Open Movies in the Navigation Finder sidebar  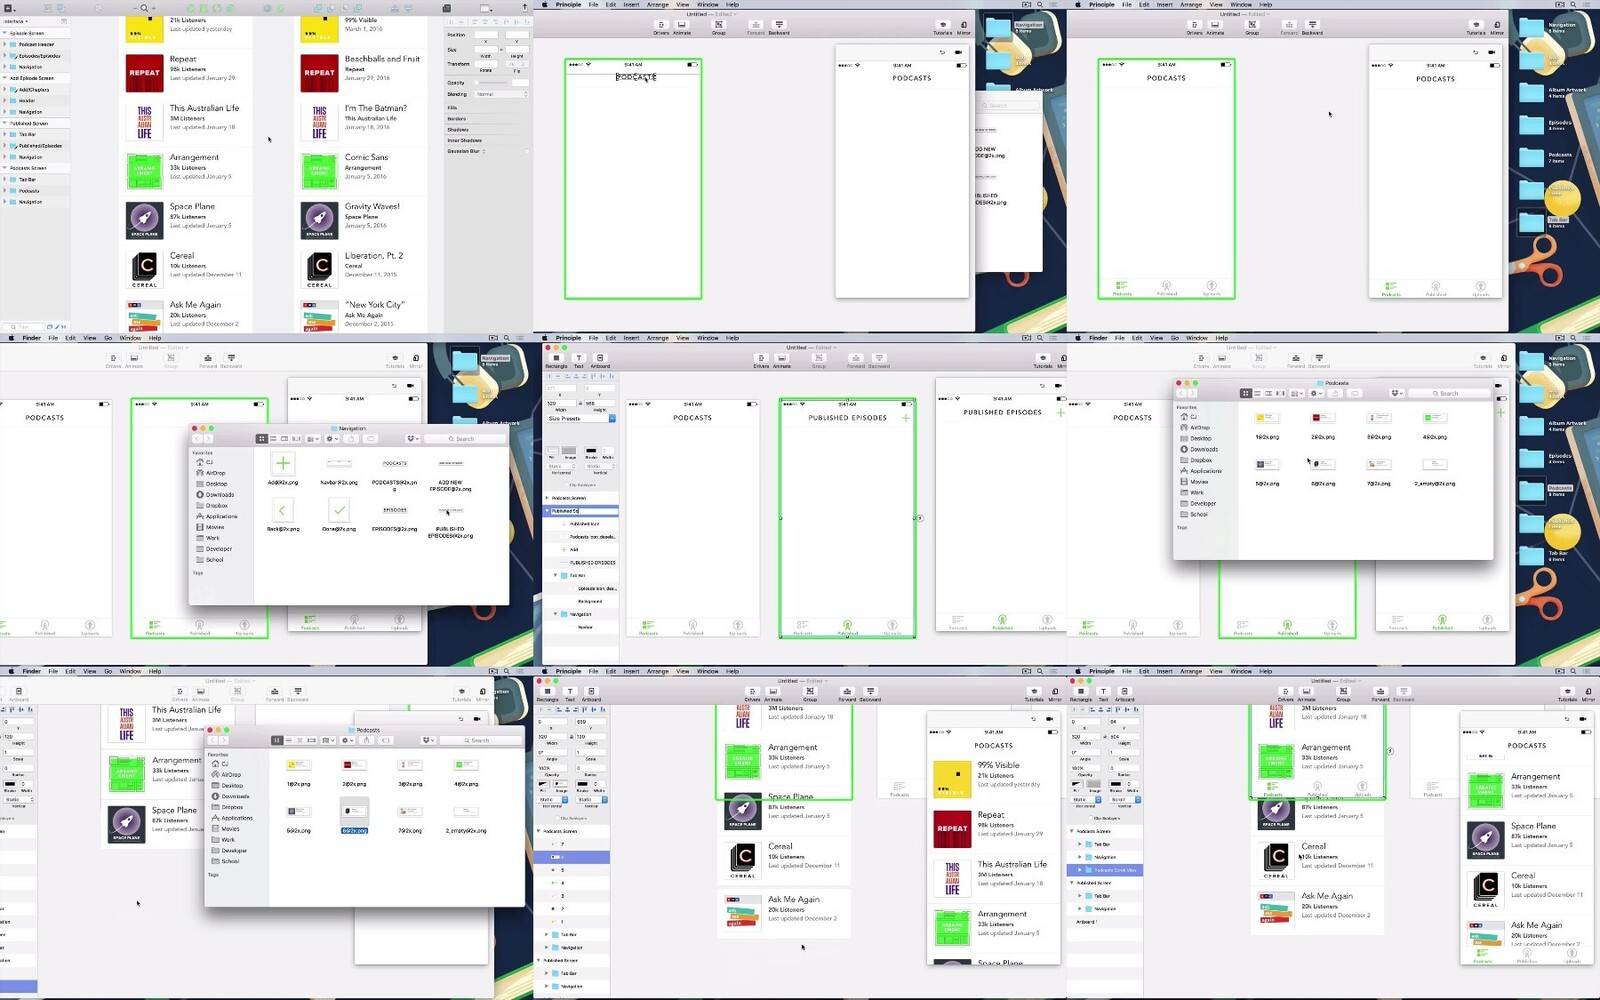215,527
